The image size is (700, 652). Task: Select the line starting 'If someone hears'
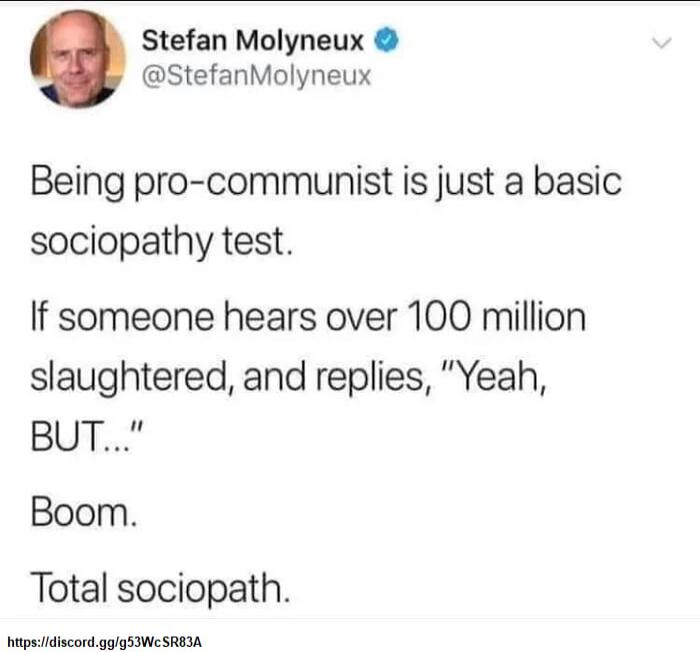pyautogui.click(x=308, y=317)
